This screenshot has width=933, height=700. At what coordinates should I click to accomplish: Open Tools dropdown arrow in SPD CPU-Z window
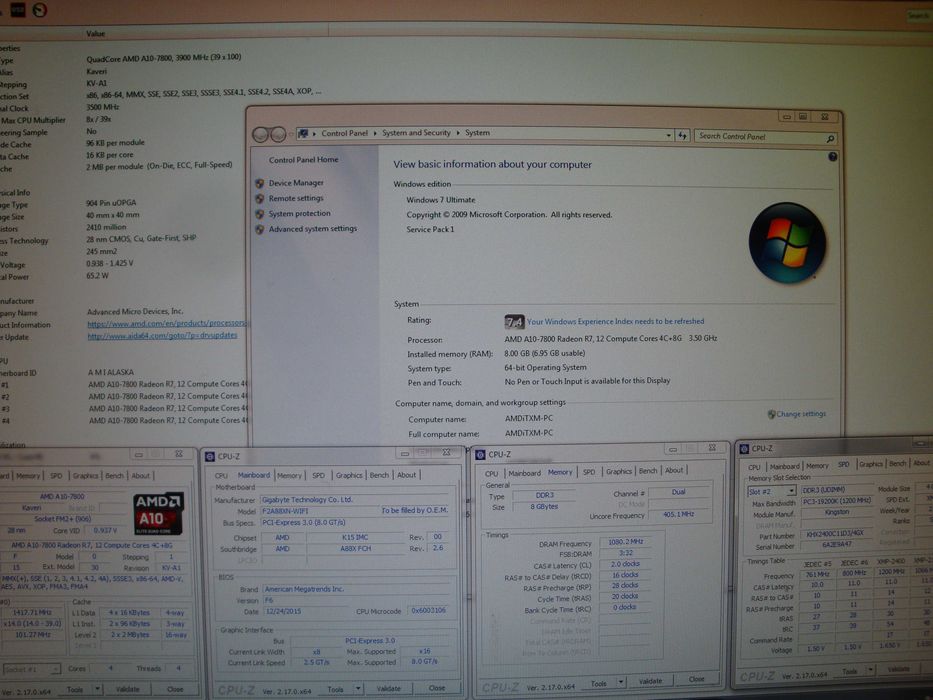(871, 670)
